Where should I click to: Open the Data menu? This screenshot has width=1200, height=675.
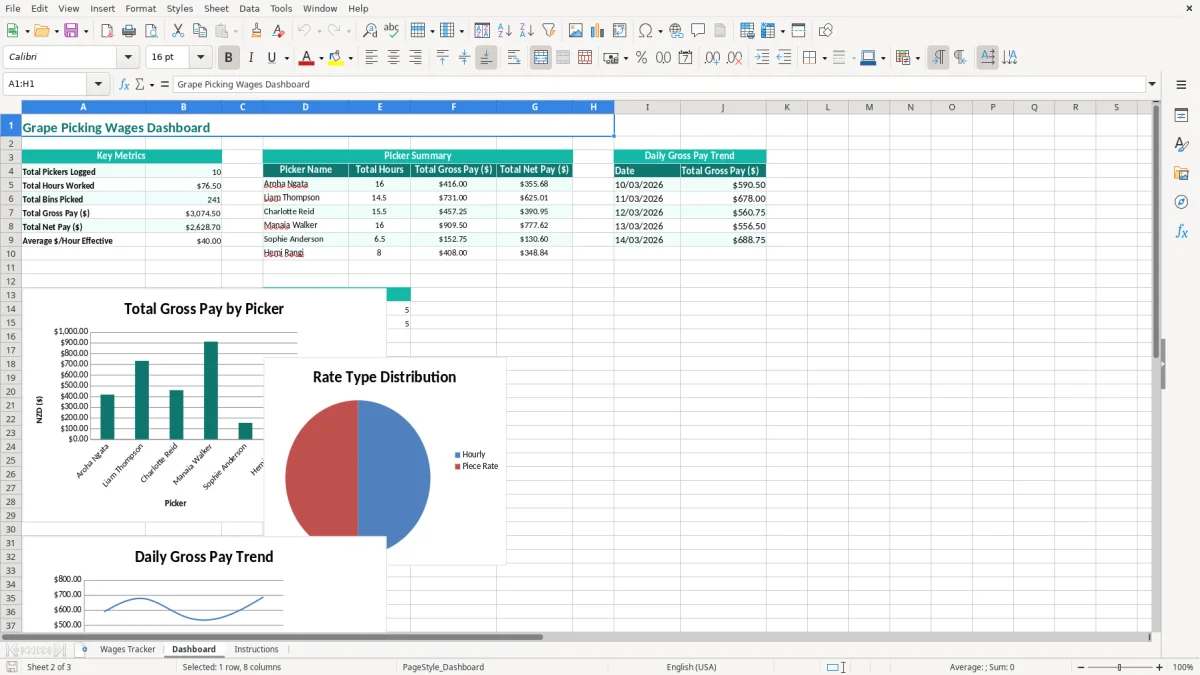250,8
